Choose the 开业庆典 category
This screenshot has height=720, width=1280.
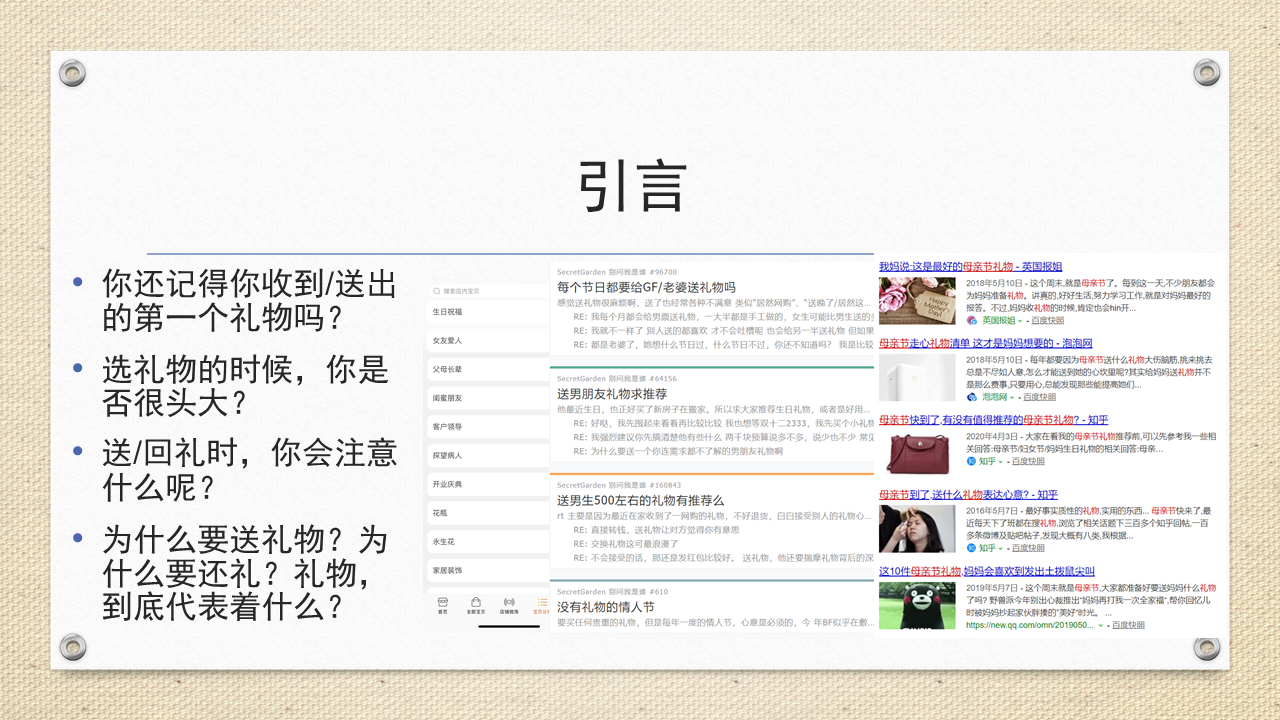(x=488, y=484)
